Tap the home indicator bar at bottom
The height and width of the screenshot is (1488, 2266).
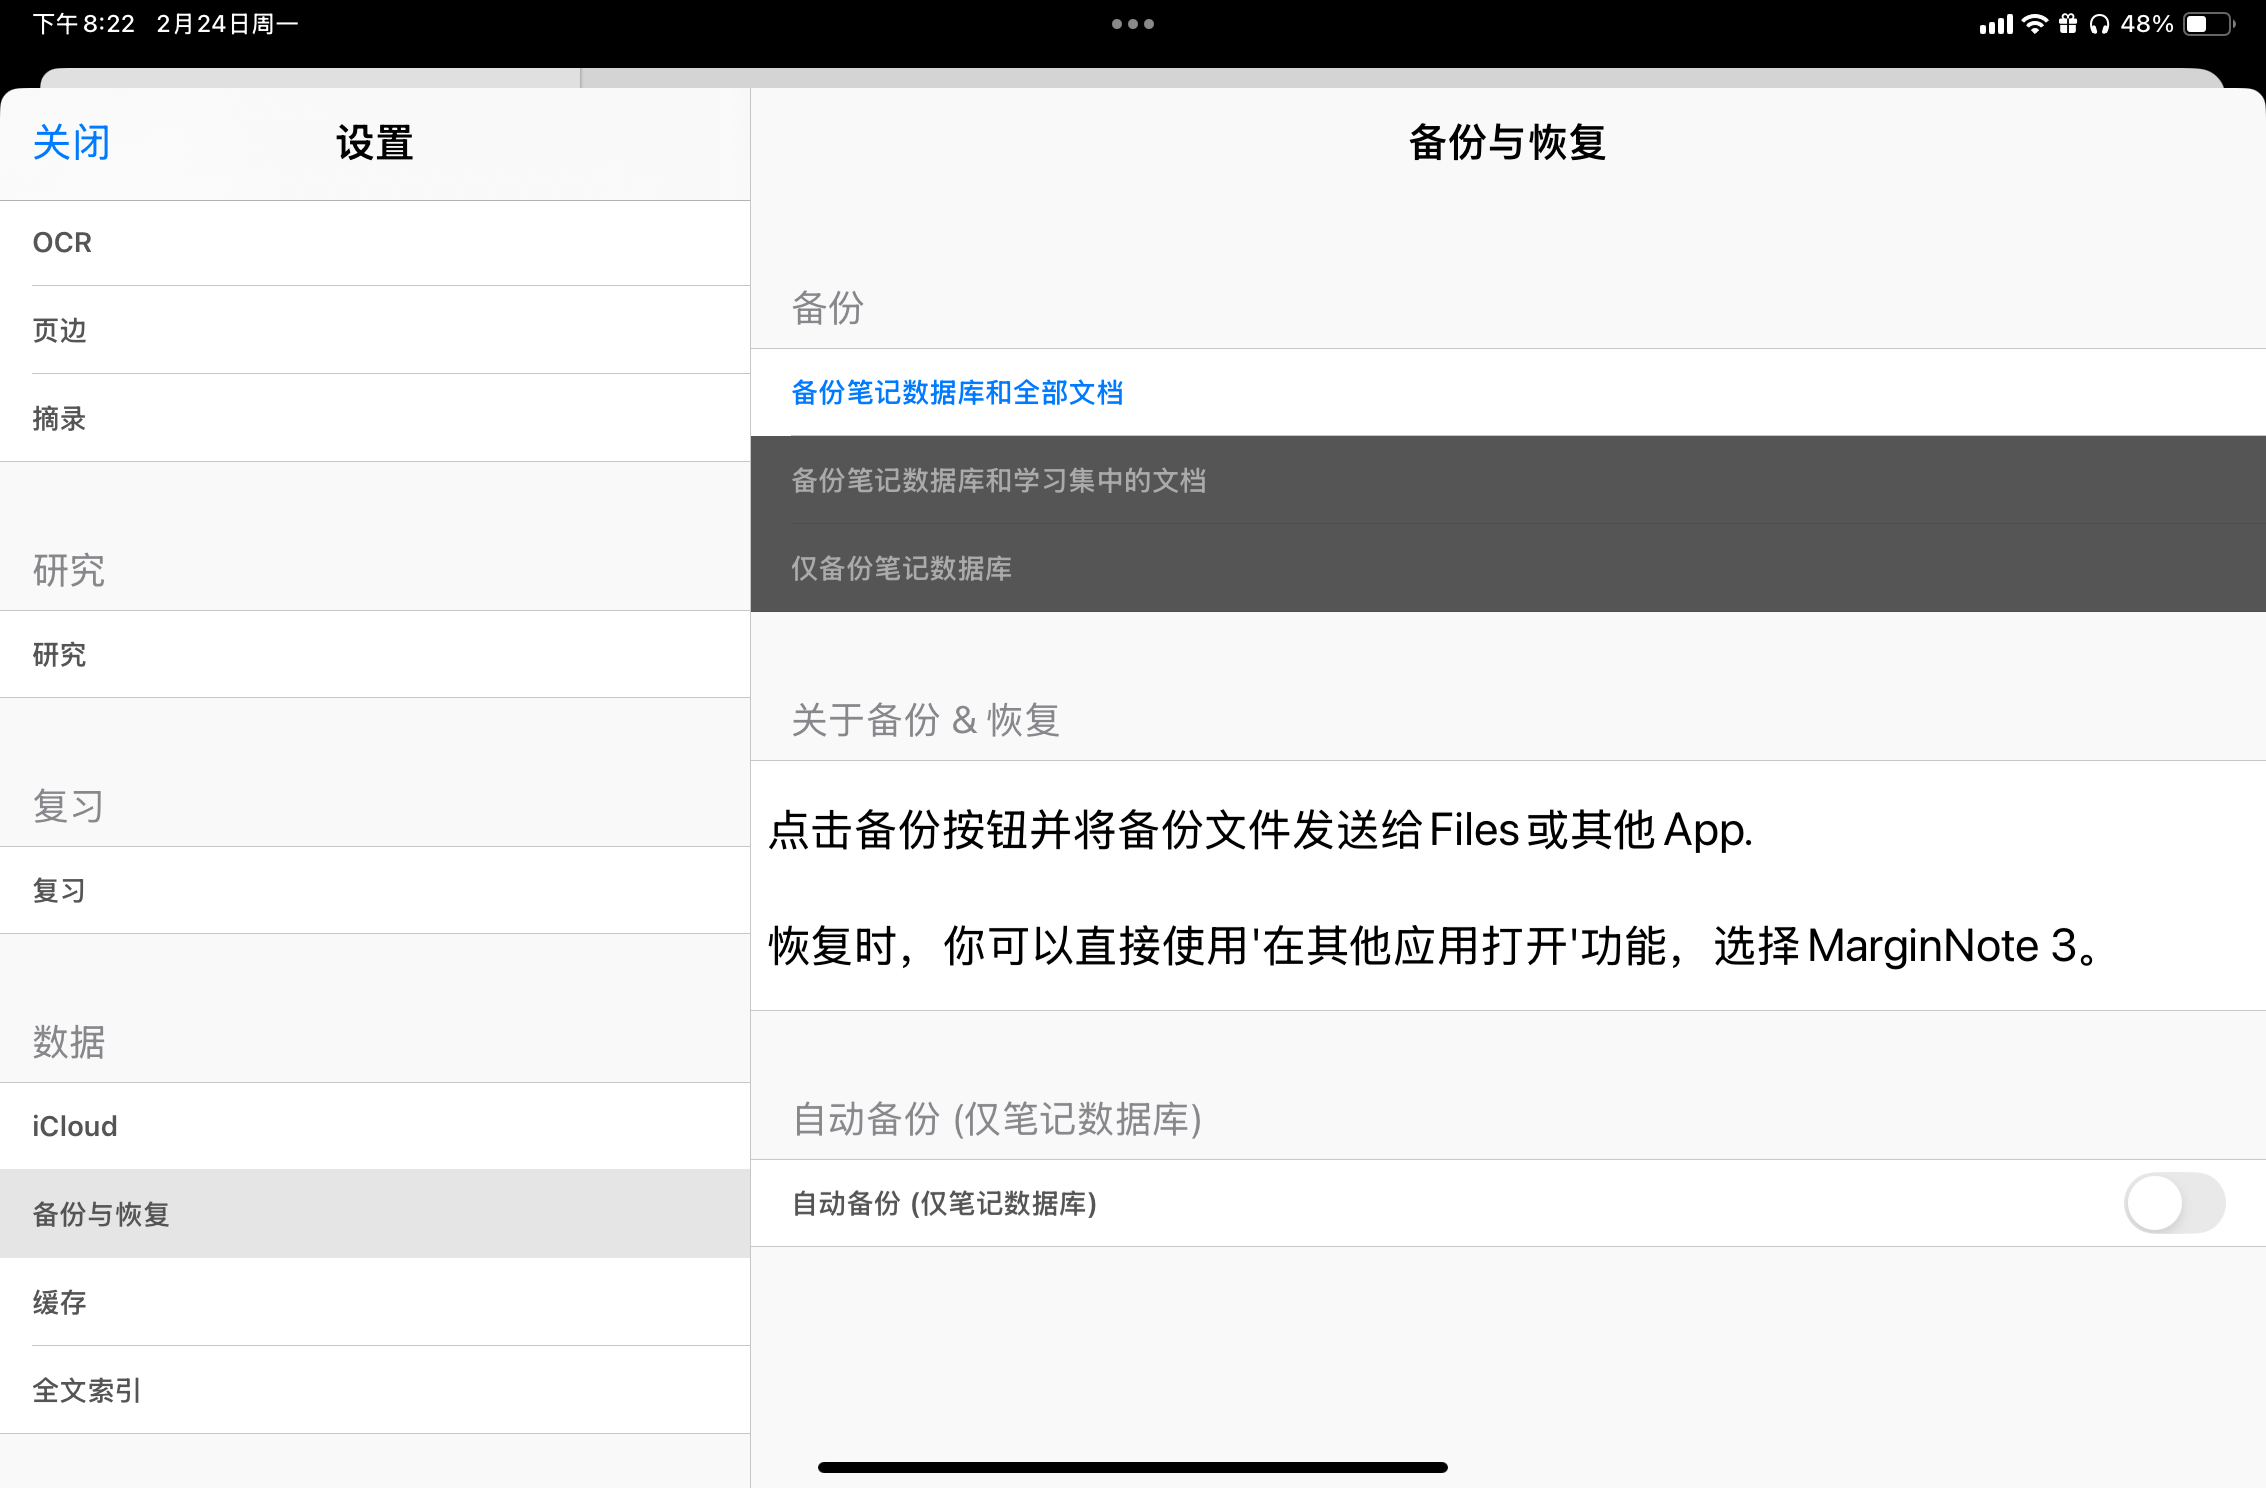pos(1133,1467)
